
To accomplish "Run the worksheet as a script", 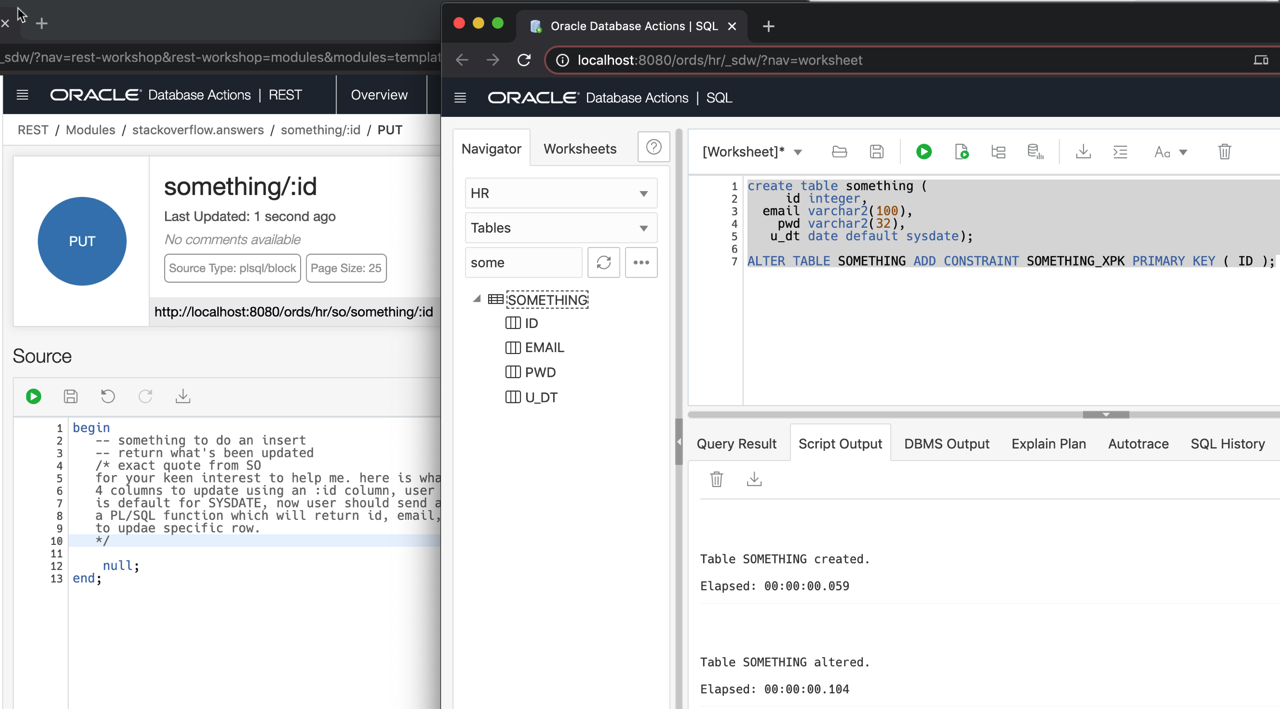I will tap(961, 152).
